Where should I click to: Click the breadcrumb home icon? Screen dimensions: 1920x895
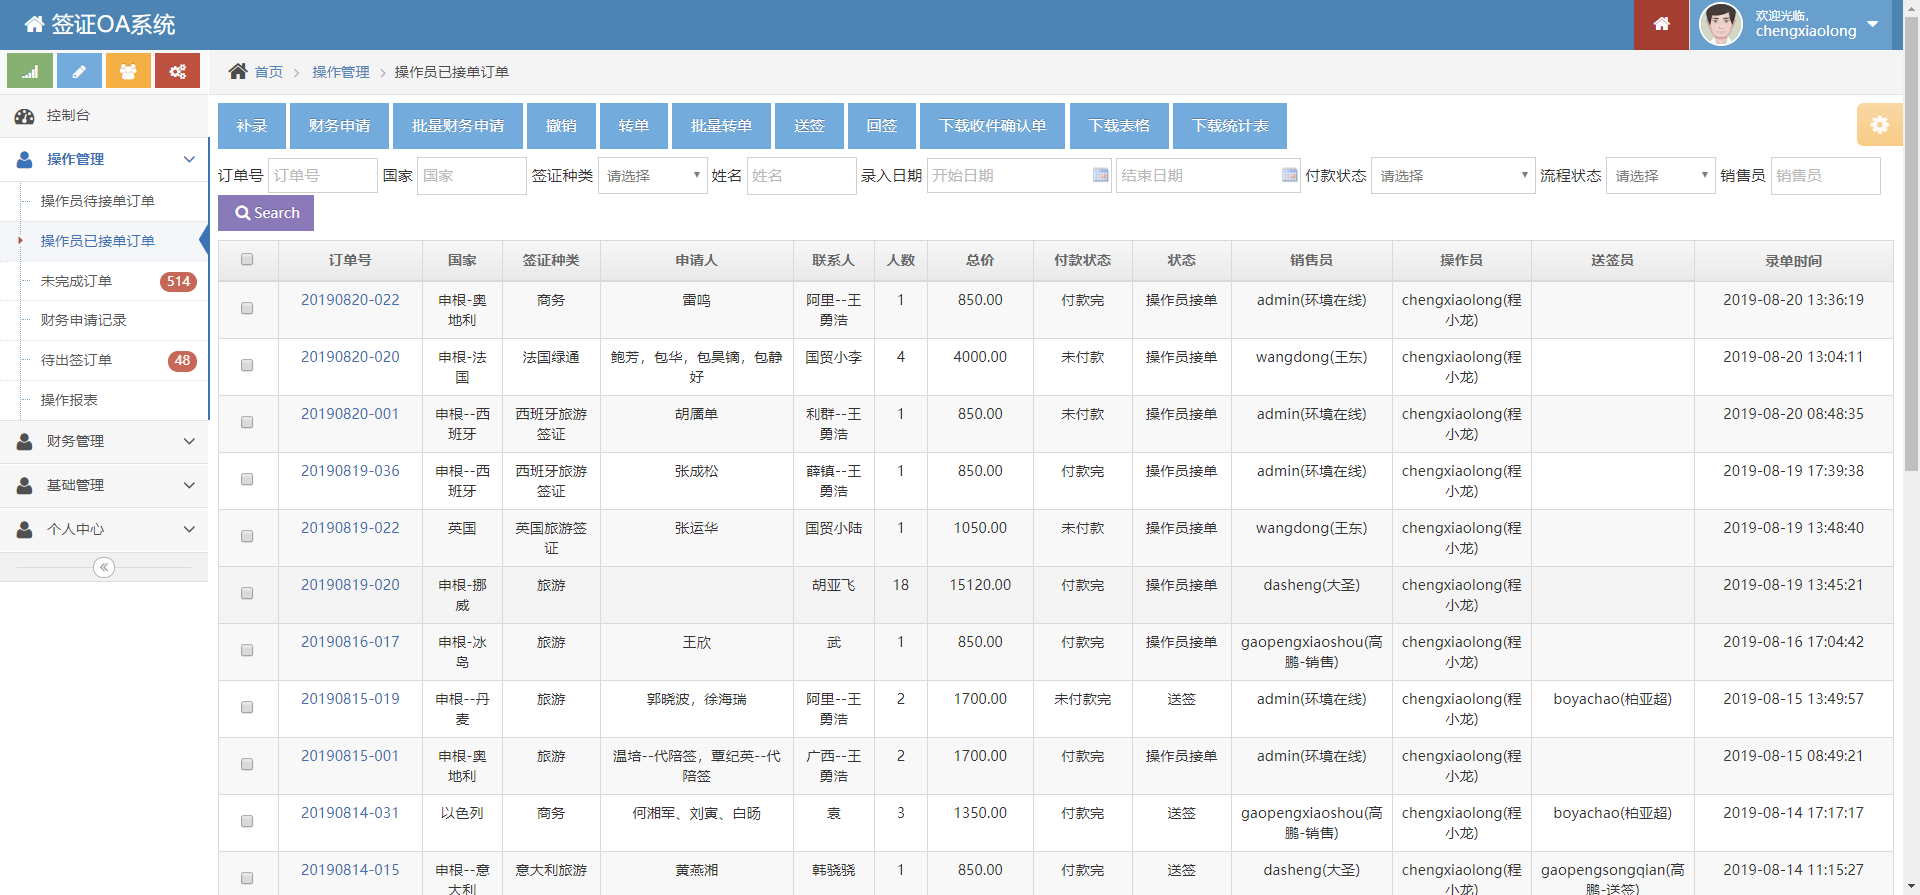click(x=238, y=71)
